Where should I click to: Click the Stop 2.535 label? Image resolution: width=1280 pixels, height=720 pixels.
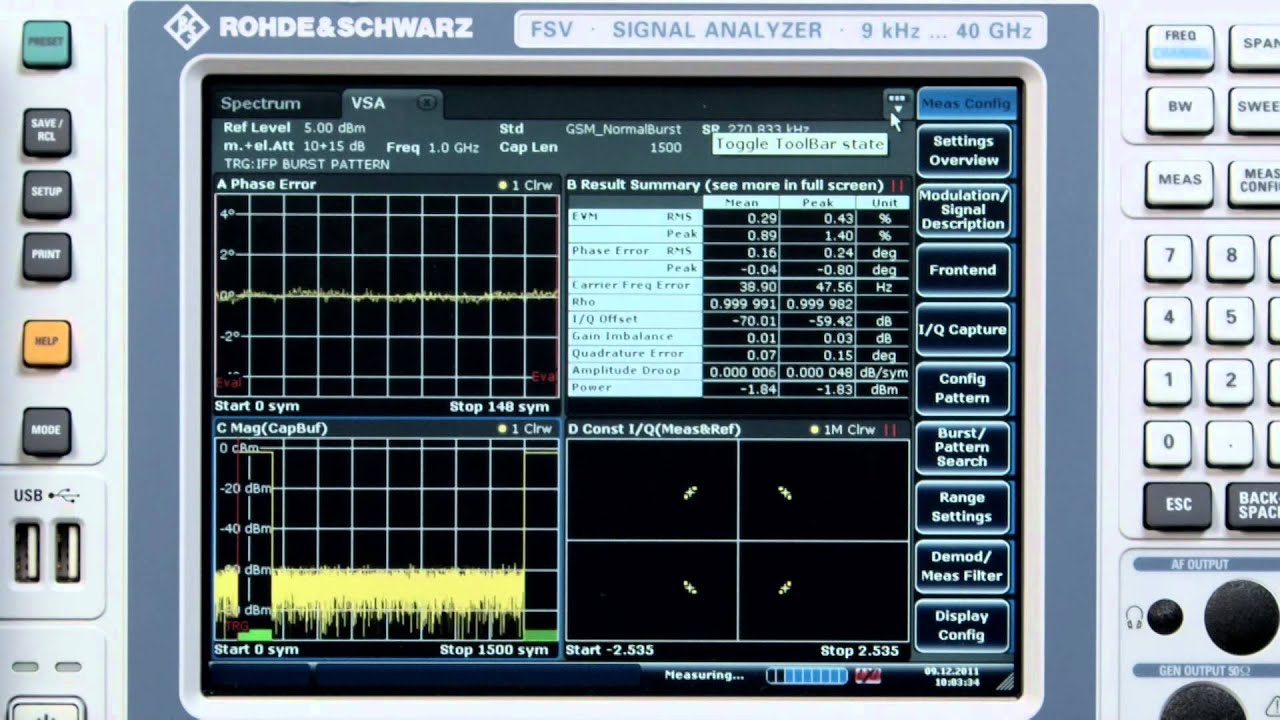pyautogui.click(x=860, y=651)
